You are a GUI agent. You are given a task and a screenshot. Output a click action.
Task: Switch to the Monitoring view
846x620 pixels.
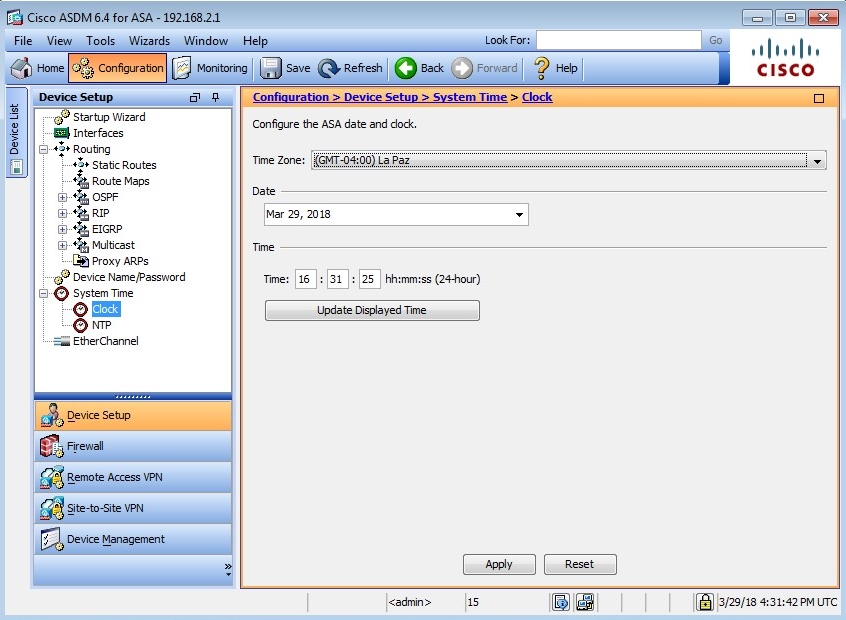[210, 68]
